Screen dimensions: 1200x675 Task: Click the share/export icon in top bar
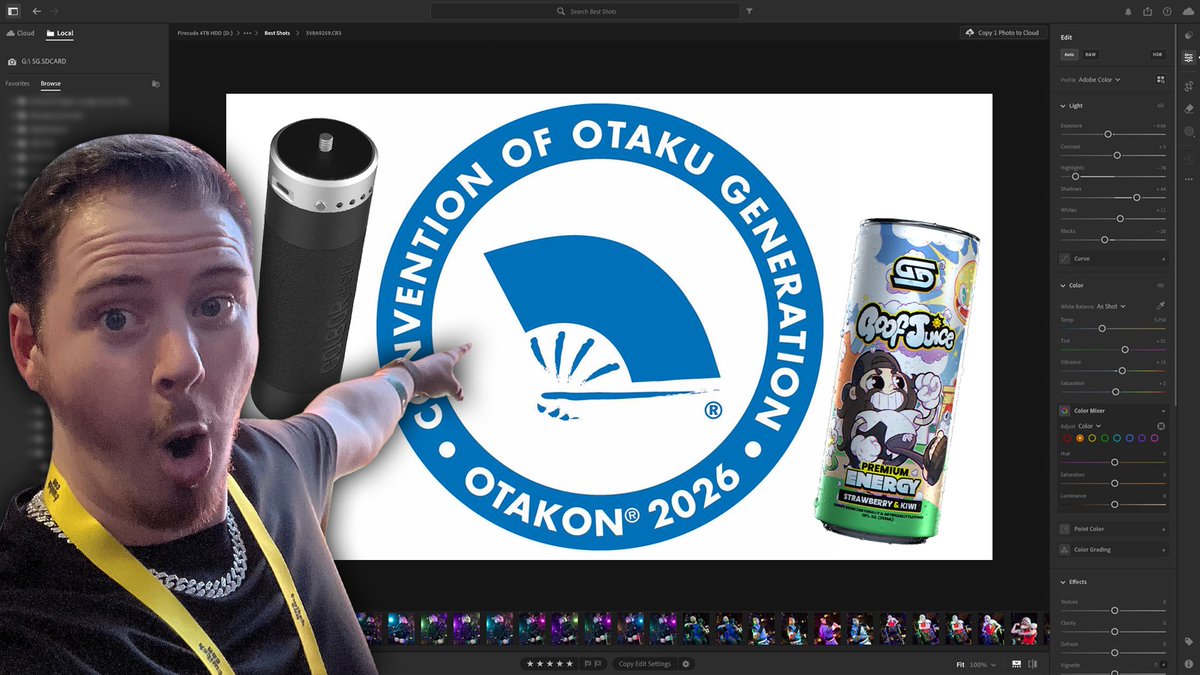coord(1149,11)
